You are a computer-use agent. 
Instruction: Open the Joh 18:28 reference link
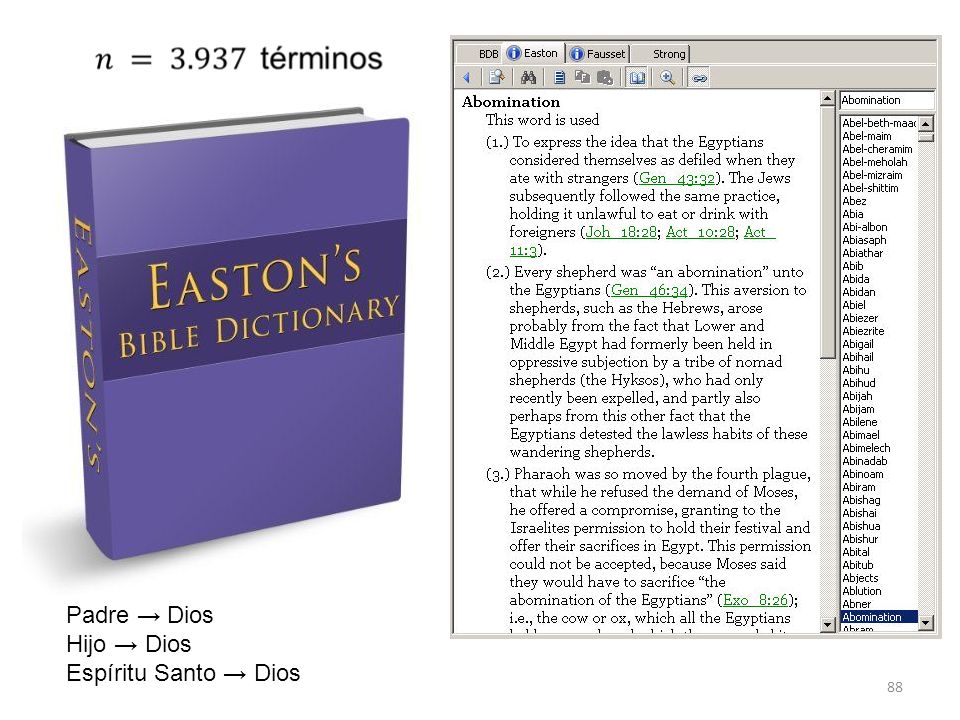pos(621,232)
